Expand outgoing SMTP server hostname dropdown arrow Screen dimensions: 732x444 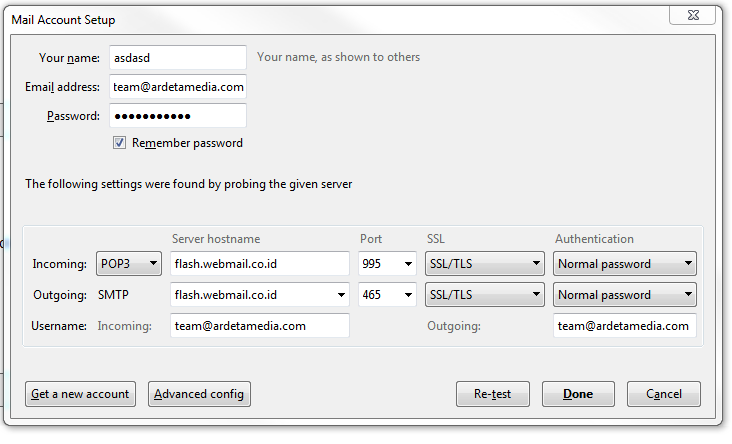tap(341, 295)
